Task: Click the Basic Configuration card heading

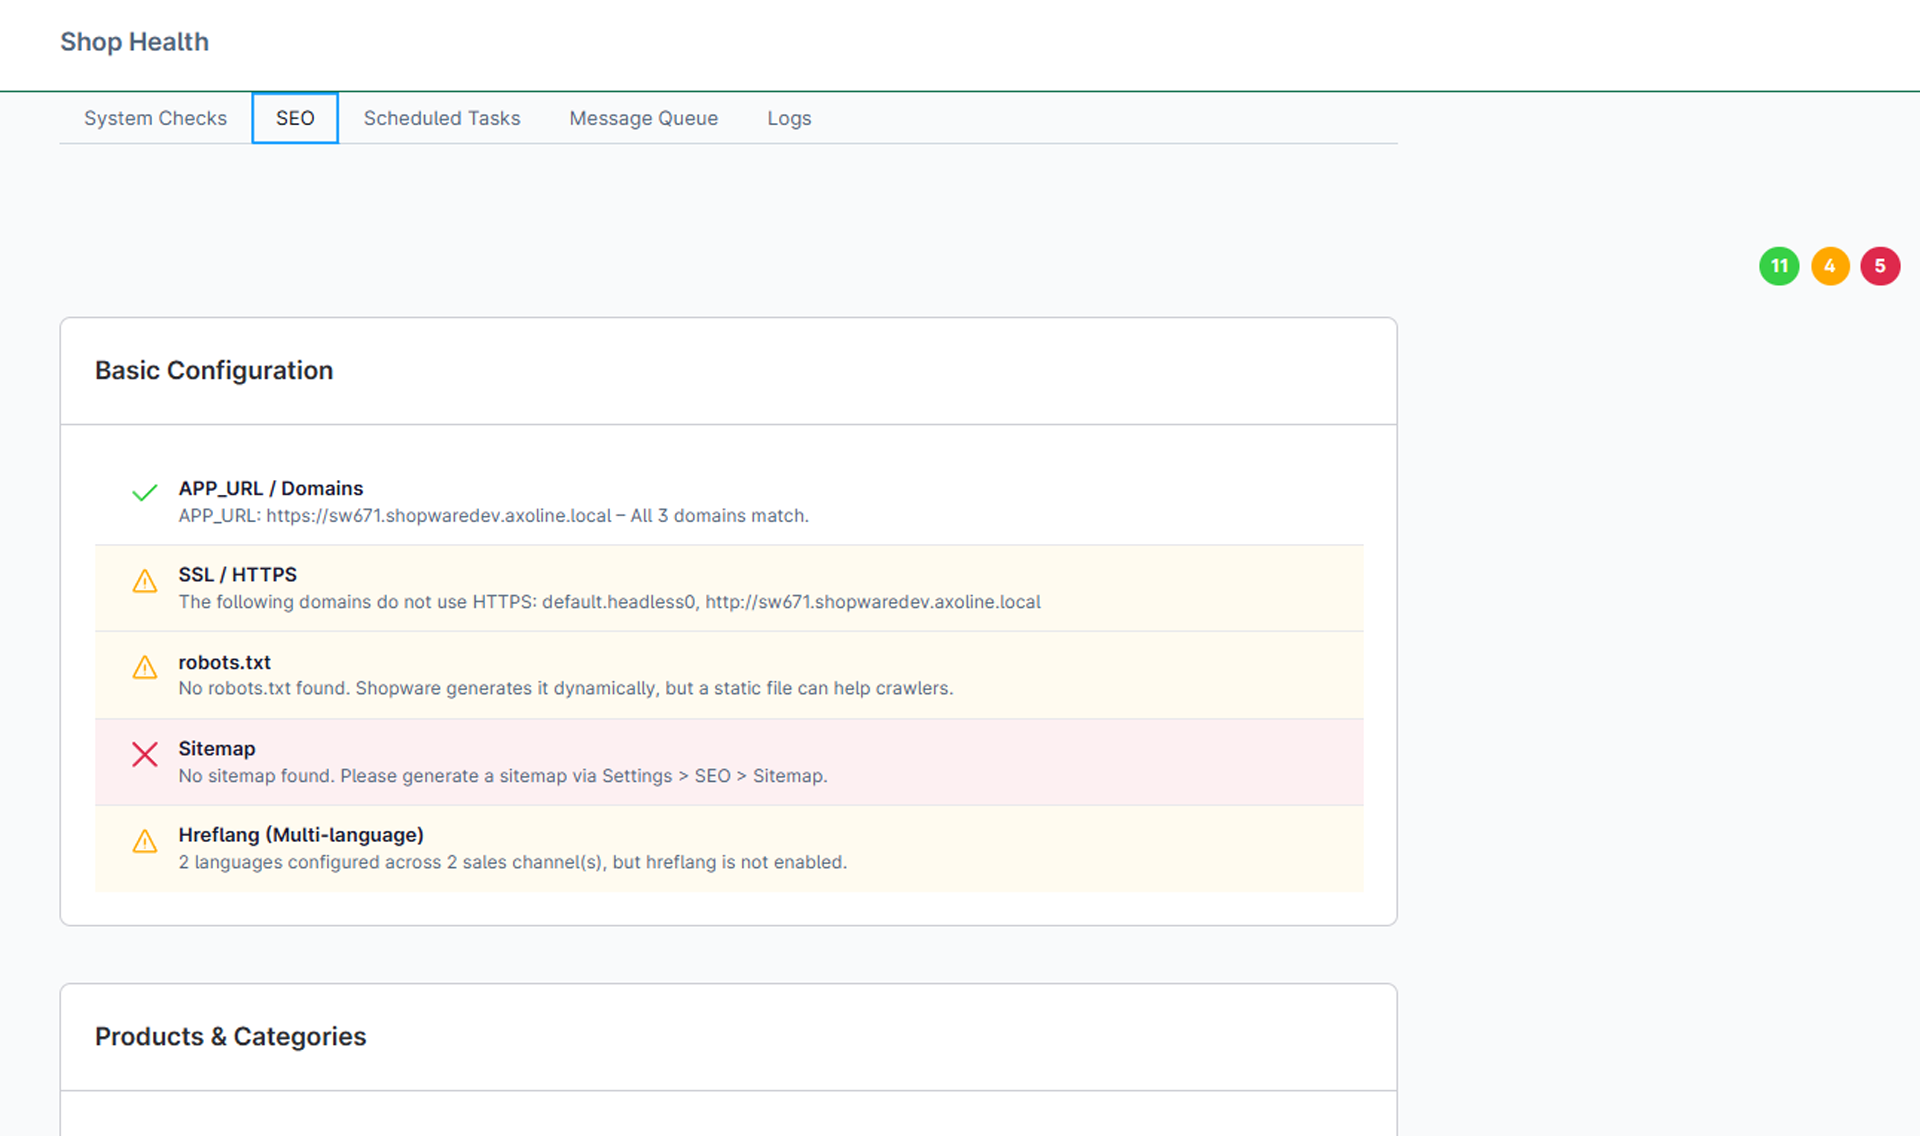Action: click(x=214, y=371)
